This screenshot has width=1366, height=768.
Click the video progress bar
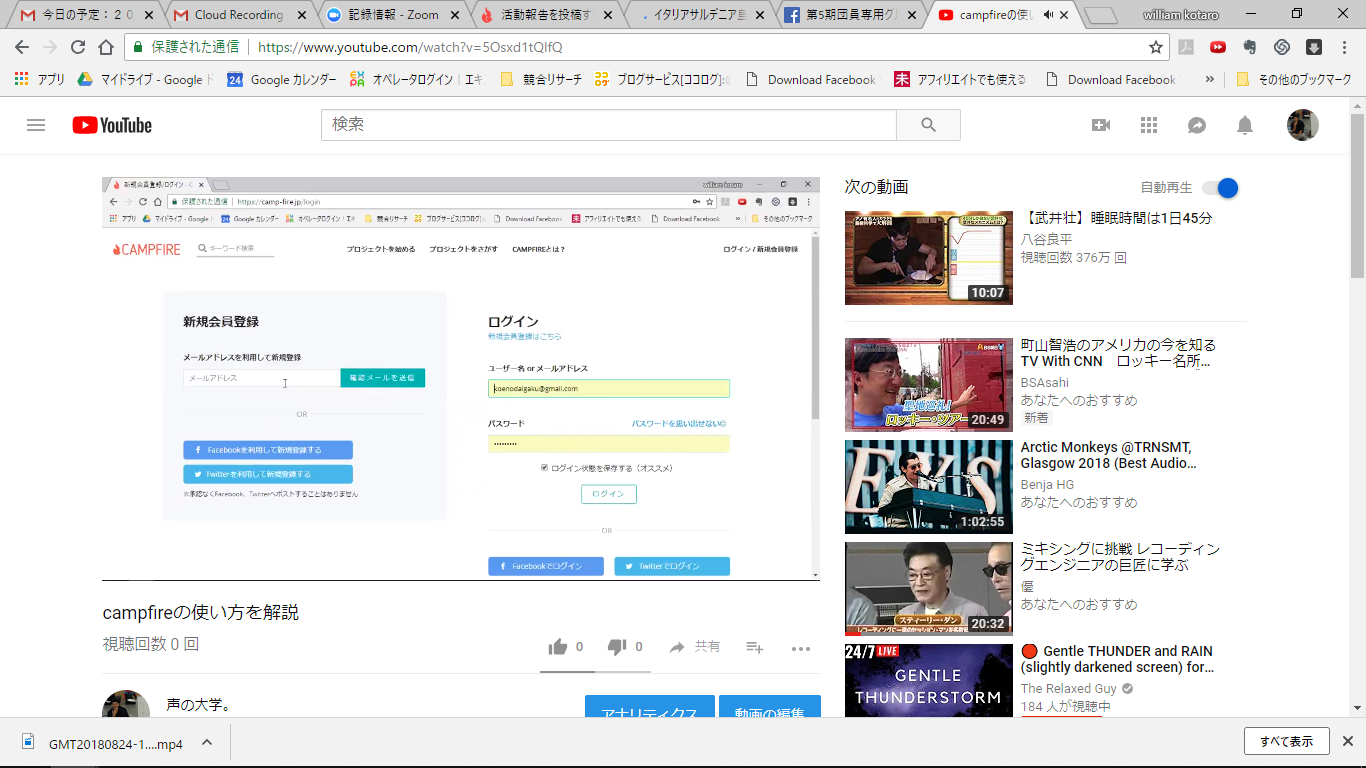point(460,580)
